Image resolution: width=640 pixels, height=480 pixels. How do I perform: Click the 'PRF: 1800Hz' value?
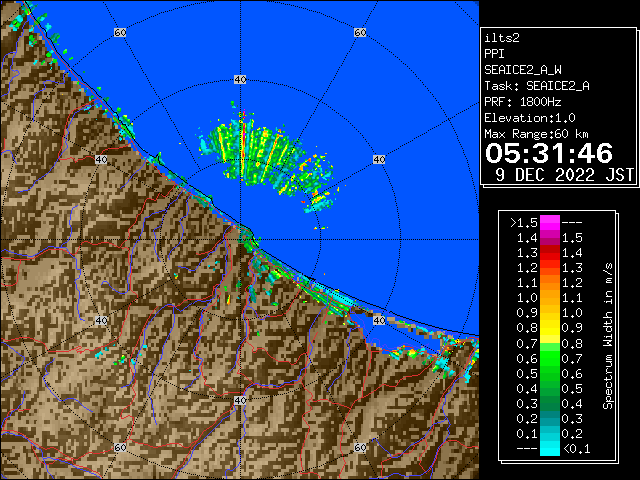point(522,102)
